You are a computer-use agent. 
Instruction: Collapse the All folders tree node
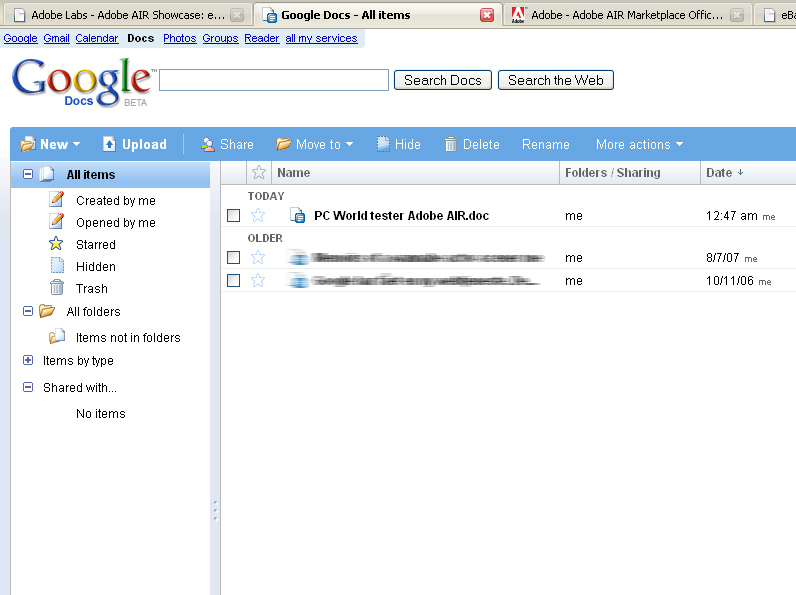[28, 311]
